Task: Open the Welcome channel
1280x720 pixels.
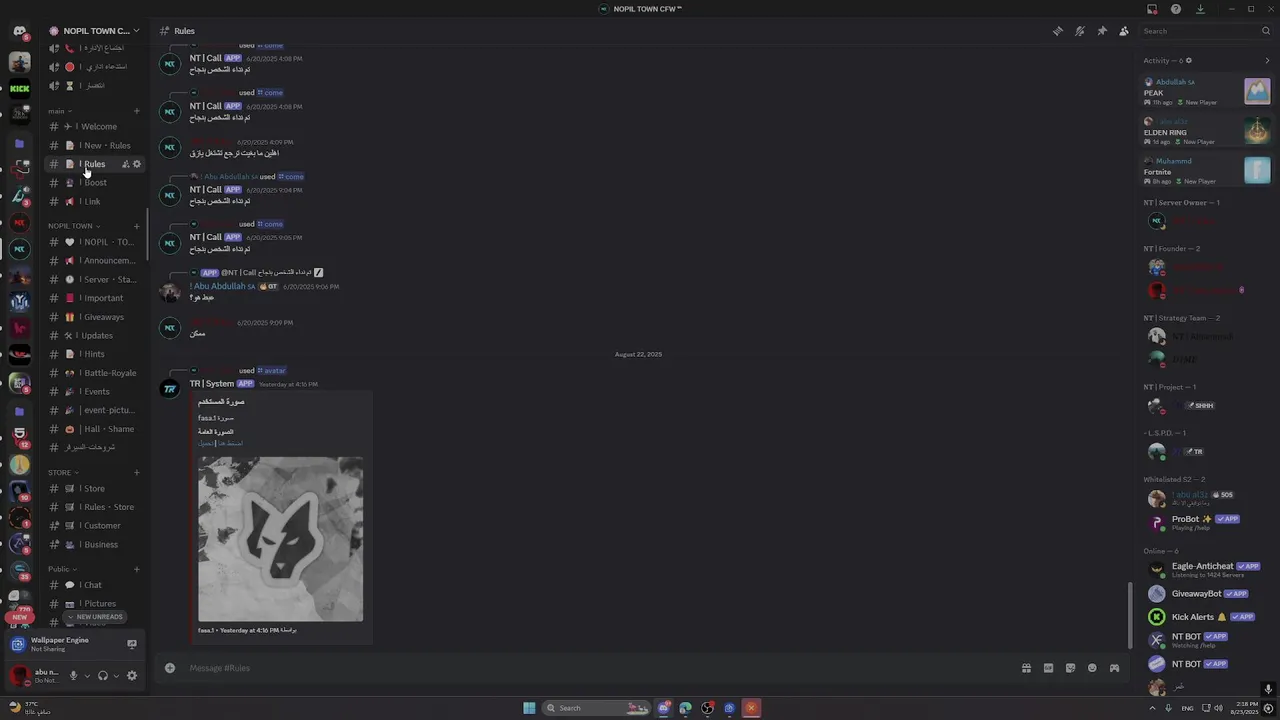Action: [x=96, y=127]
